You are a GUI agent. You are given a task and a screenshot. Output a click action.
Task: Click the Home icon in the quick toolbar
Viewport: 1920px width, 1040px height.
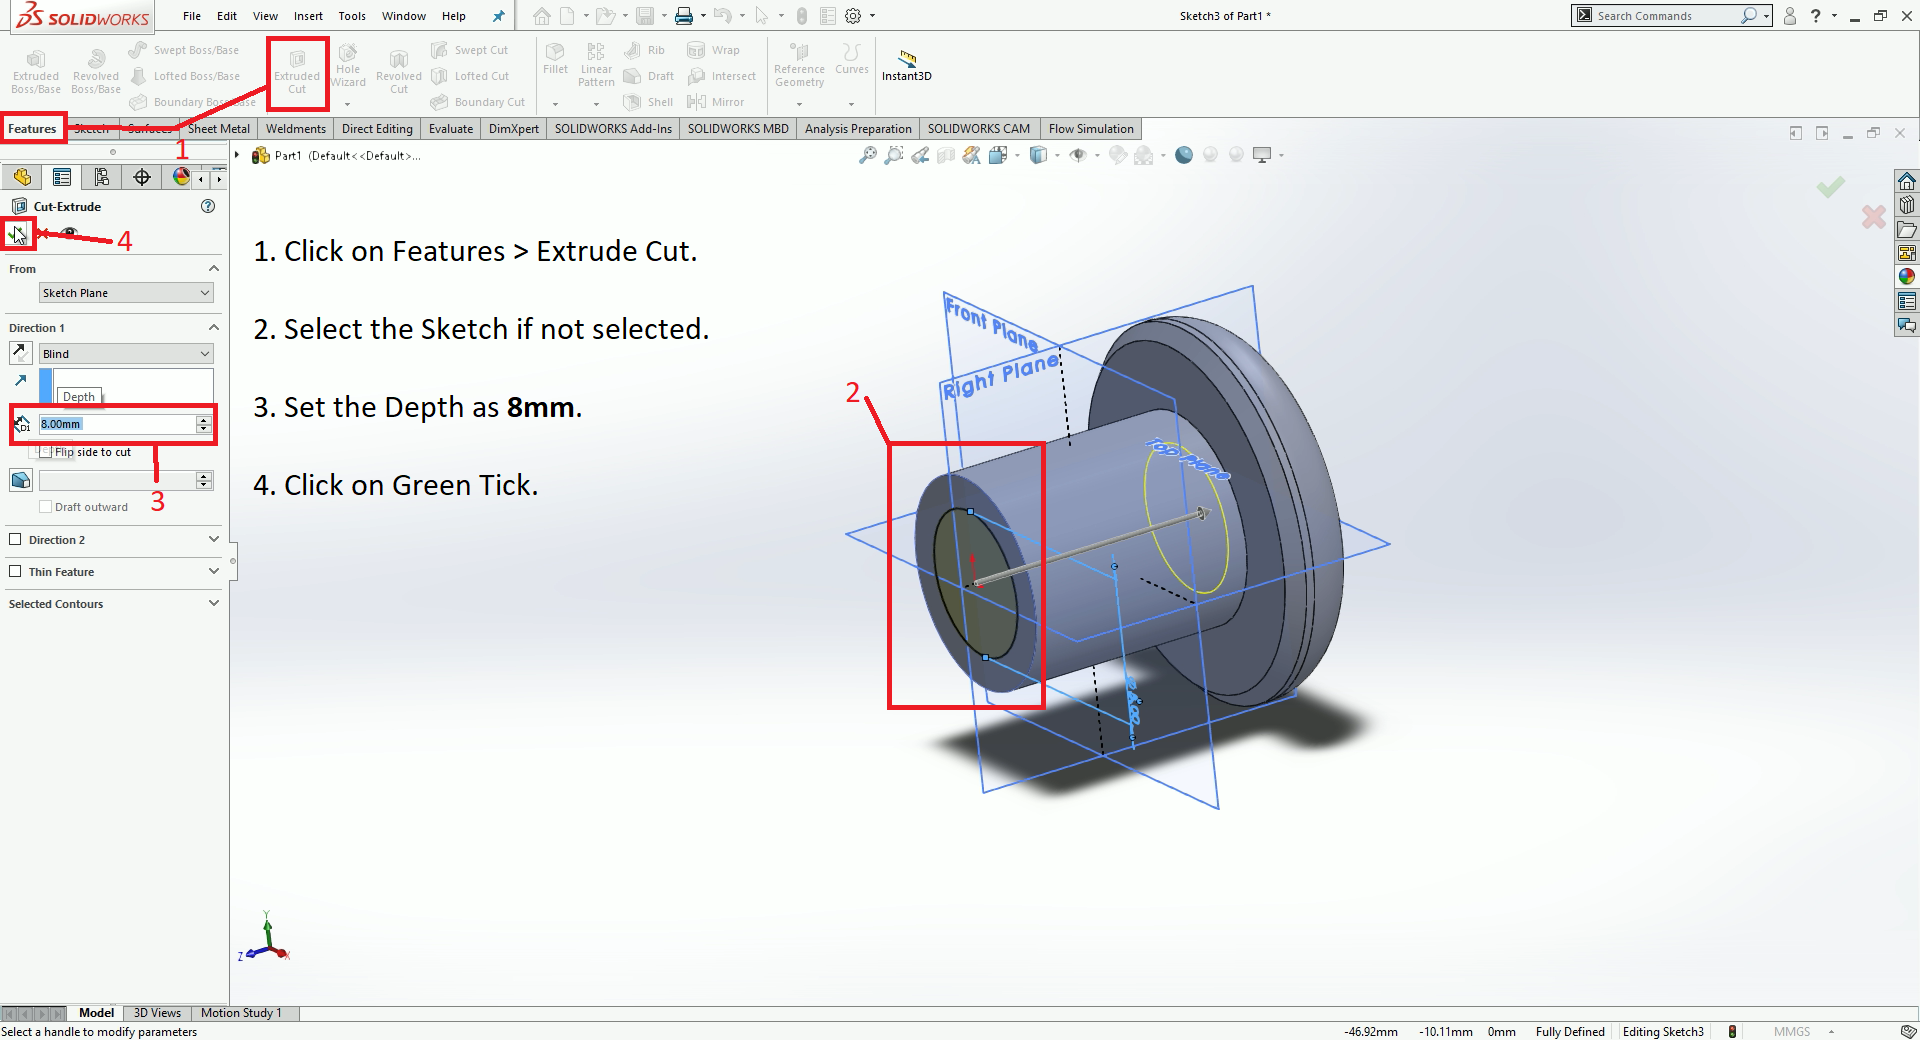(541, 16)
